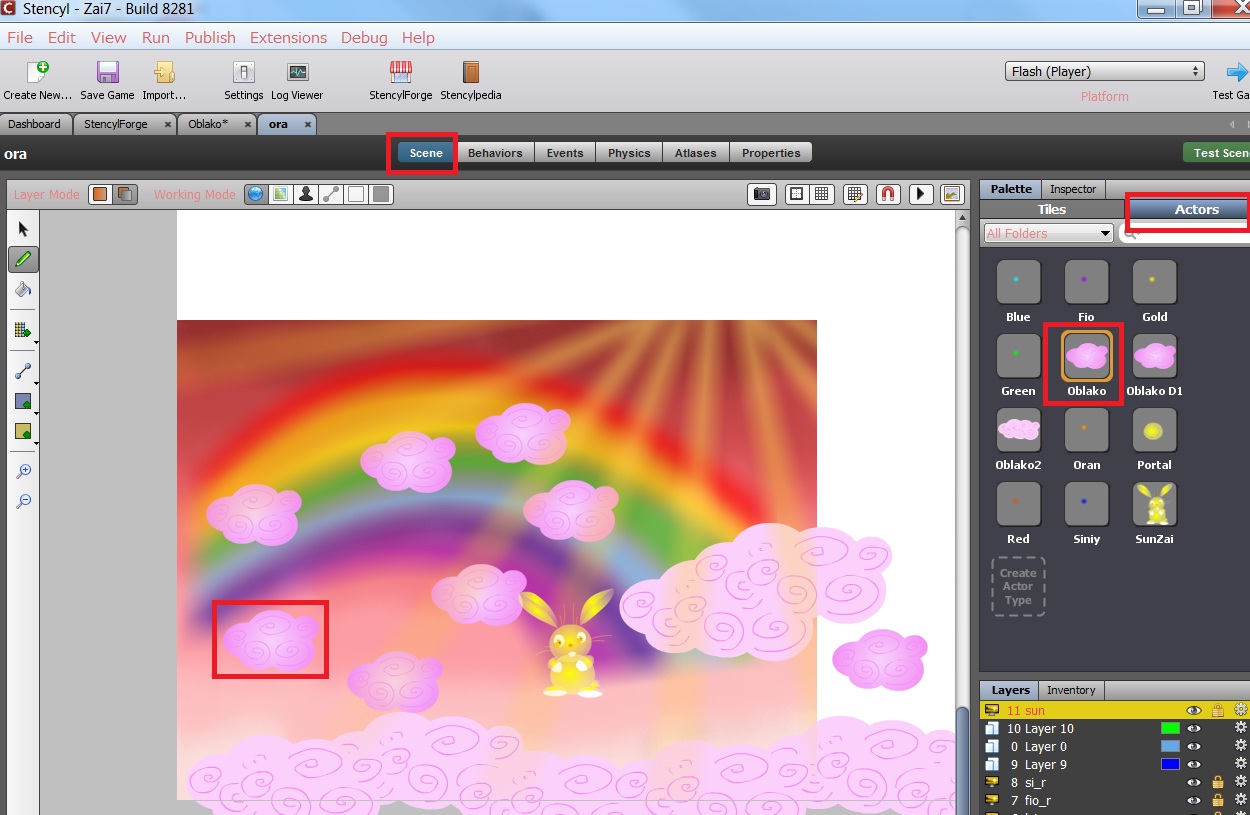Image resolution: width=1250 pixels, height=815 pixels.
Task: Open the Log Viewer
Action: [297, 80]
